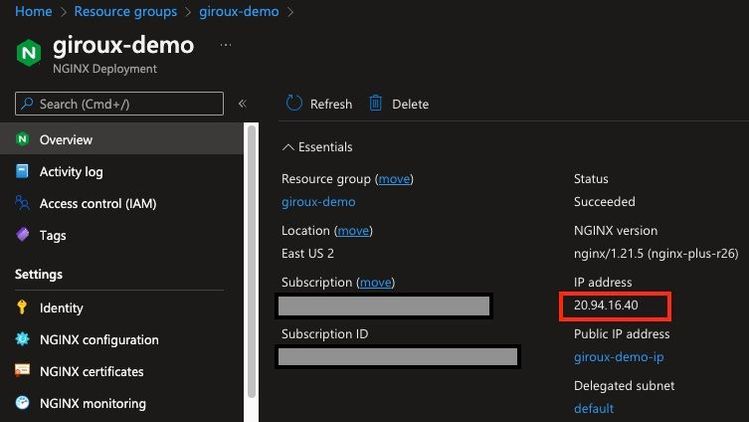Open giroux-demo resource group link

[318, 202]
